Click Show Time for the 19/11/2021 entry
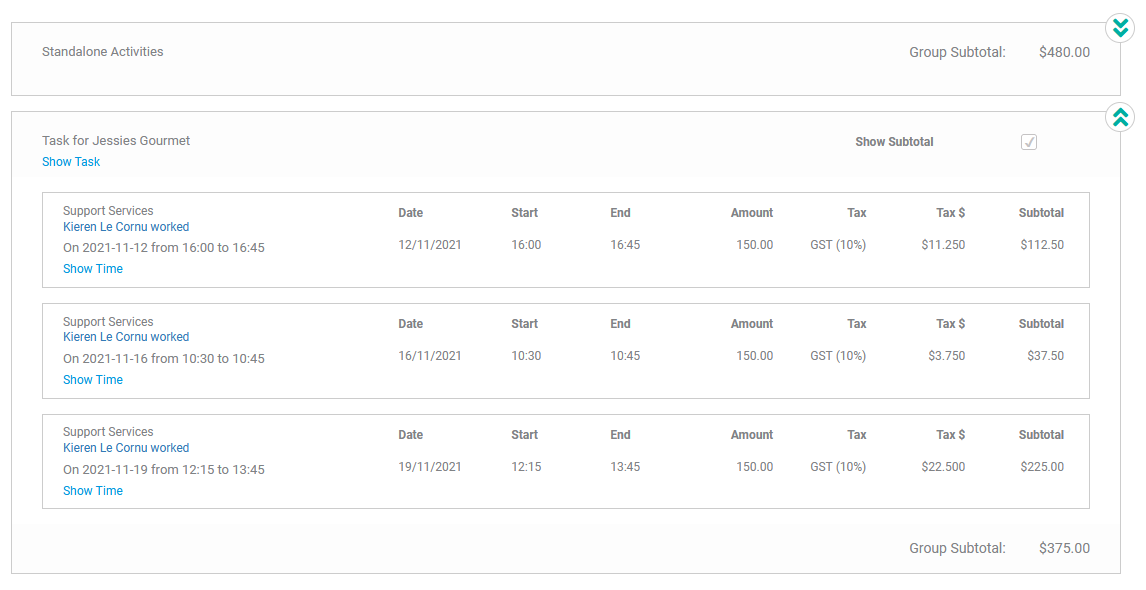 [93, 491]
